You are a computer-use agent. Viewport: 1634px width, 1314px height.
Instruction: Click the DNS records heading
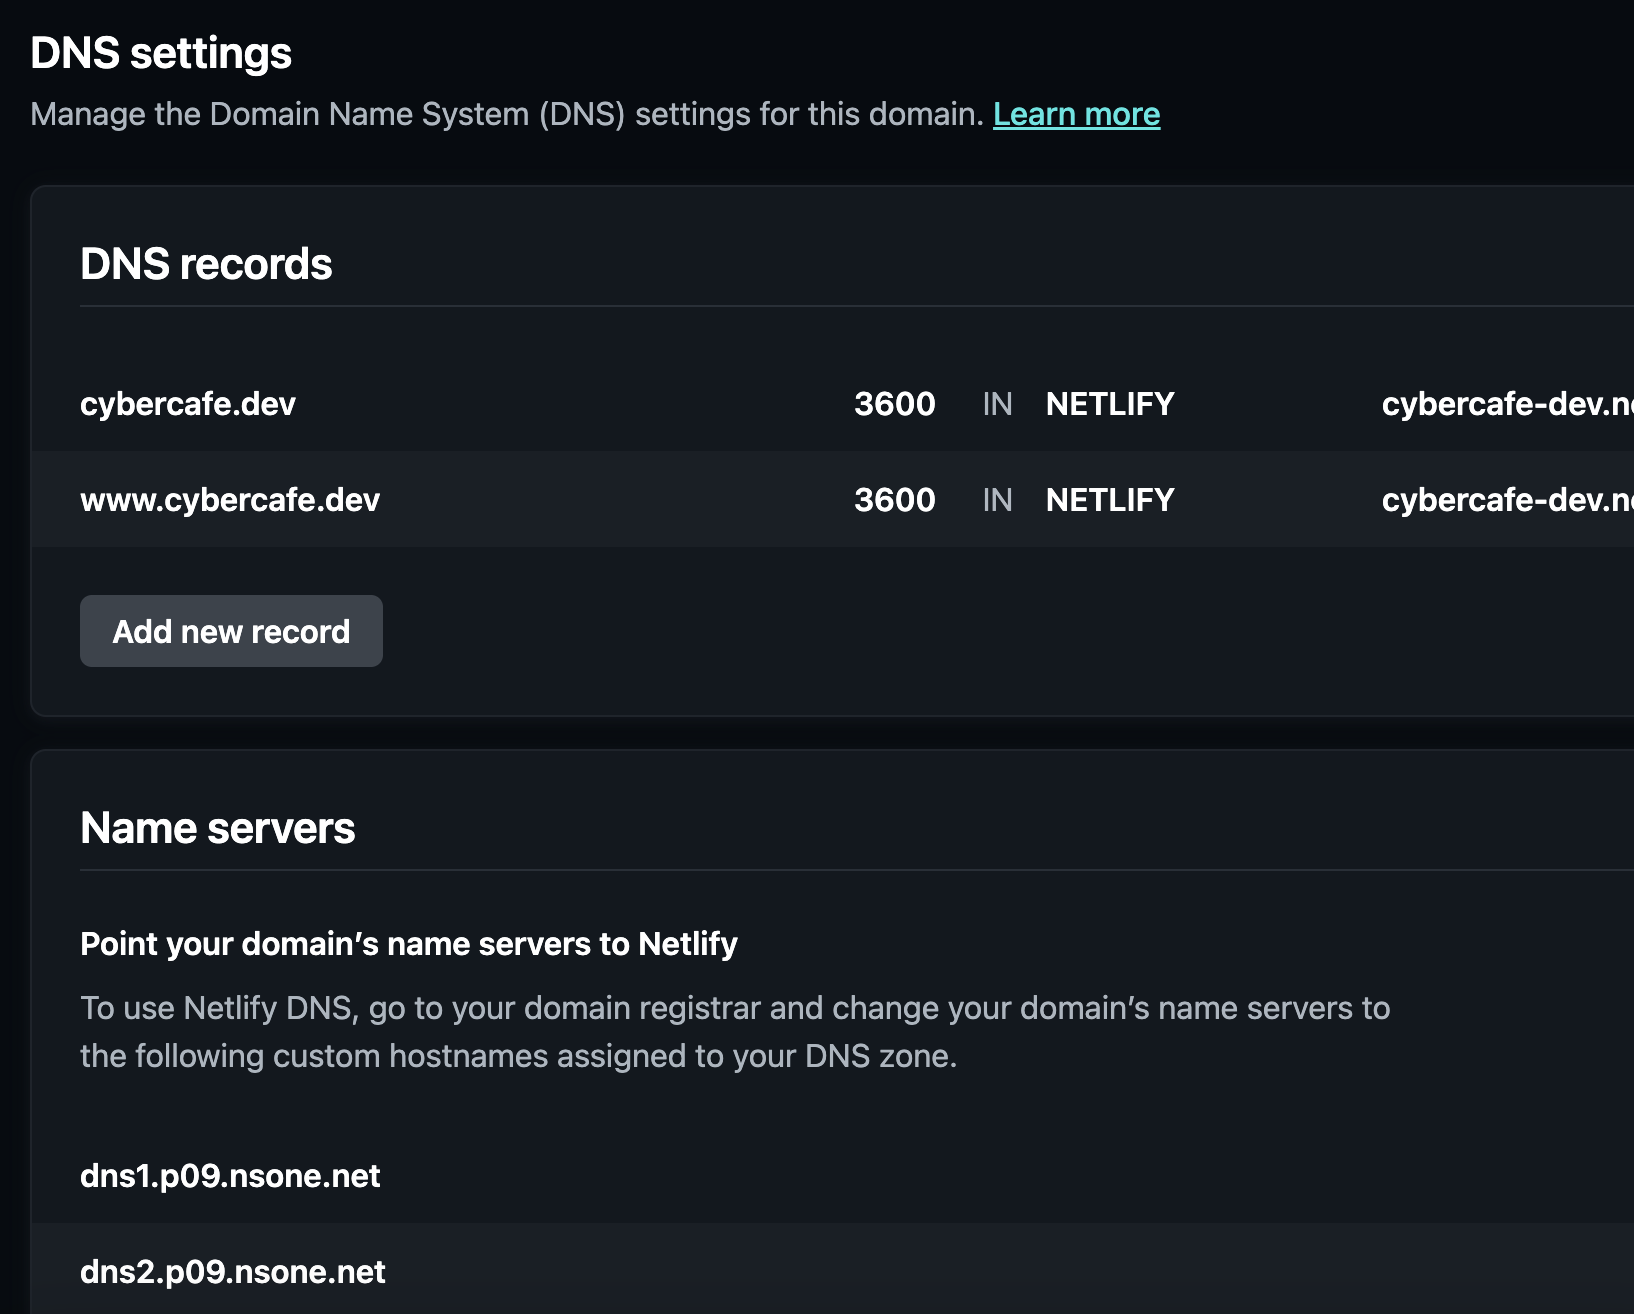[206, 264]
